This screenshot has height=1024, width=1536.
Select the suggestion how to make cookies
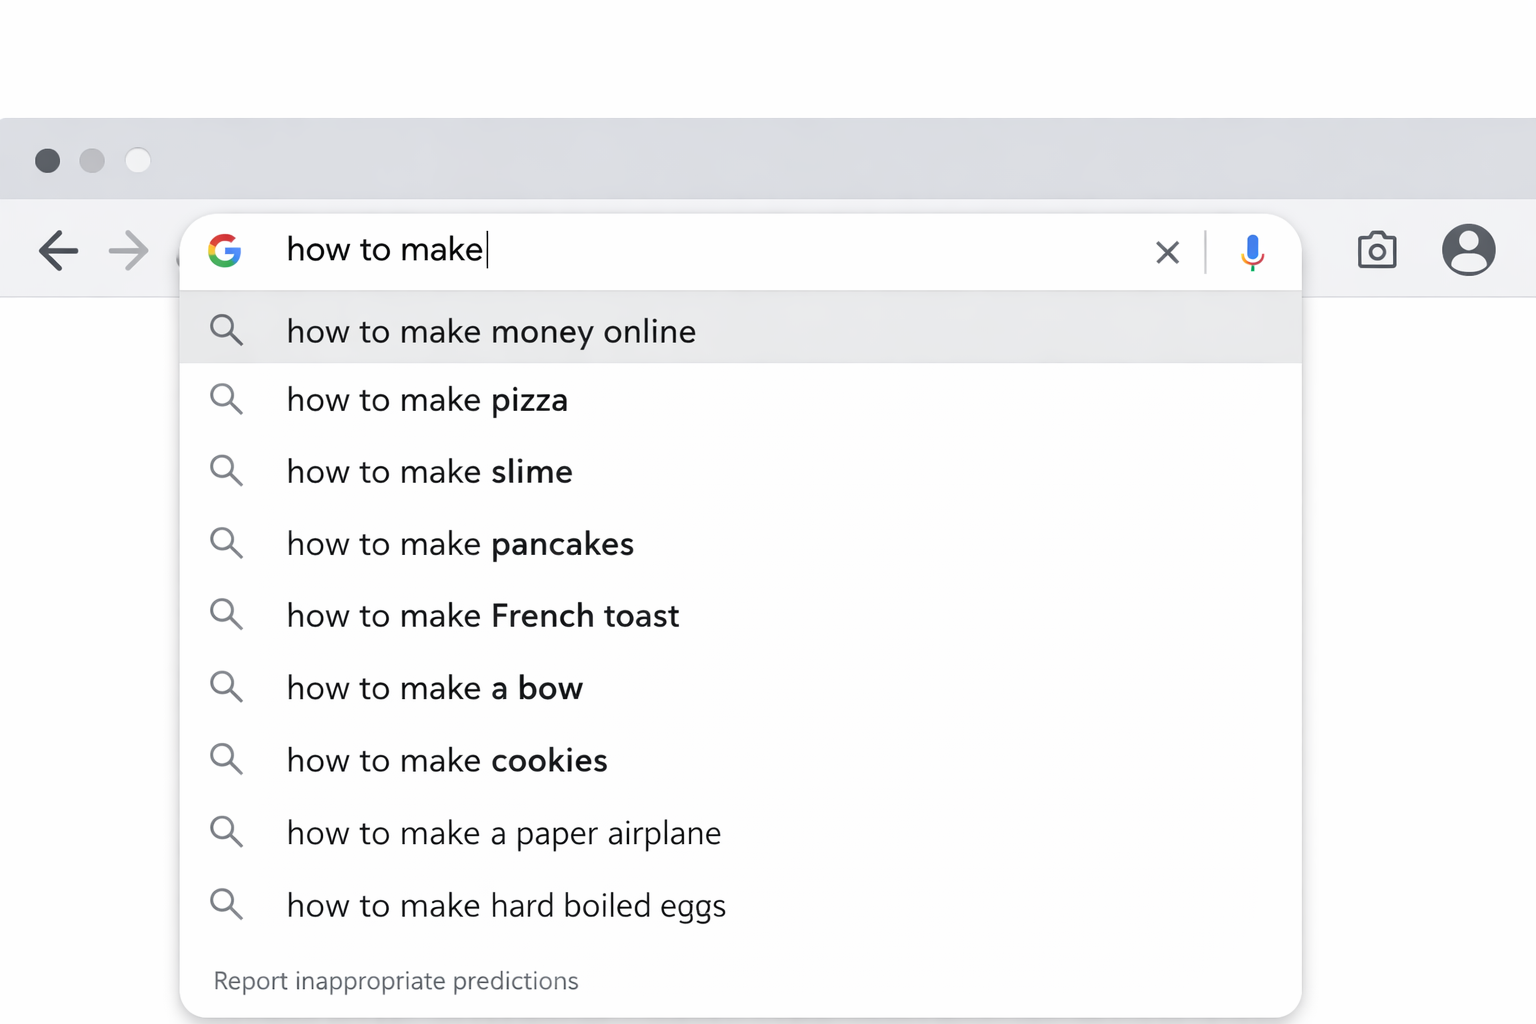point(447,759)
